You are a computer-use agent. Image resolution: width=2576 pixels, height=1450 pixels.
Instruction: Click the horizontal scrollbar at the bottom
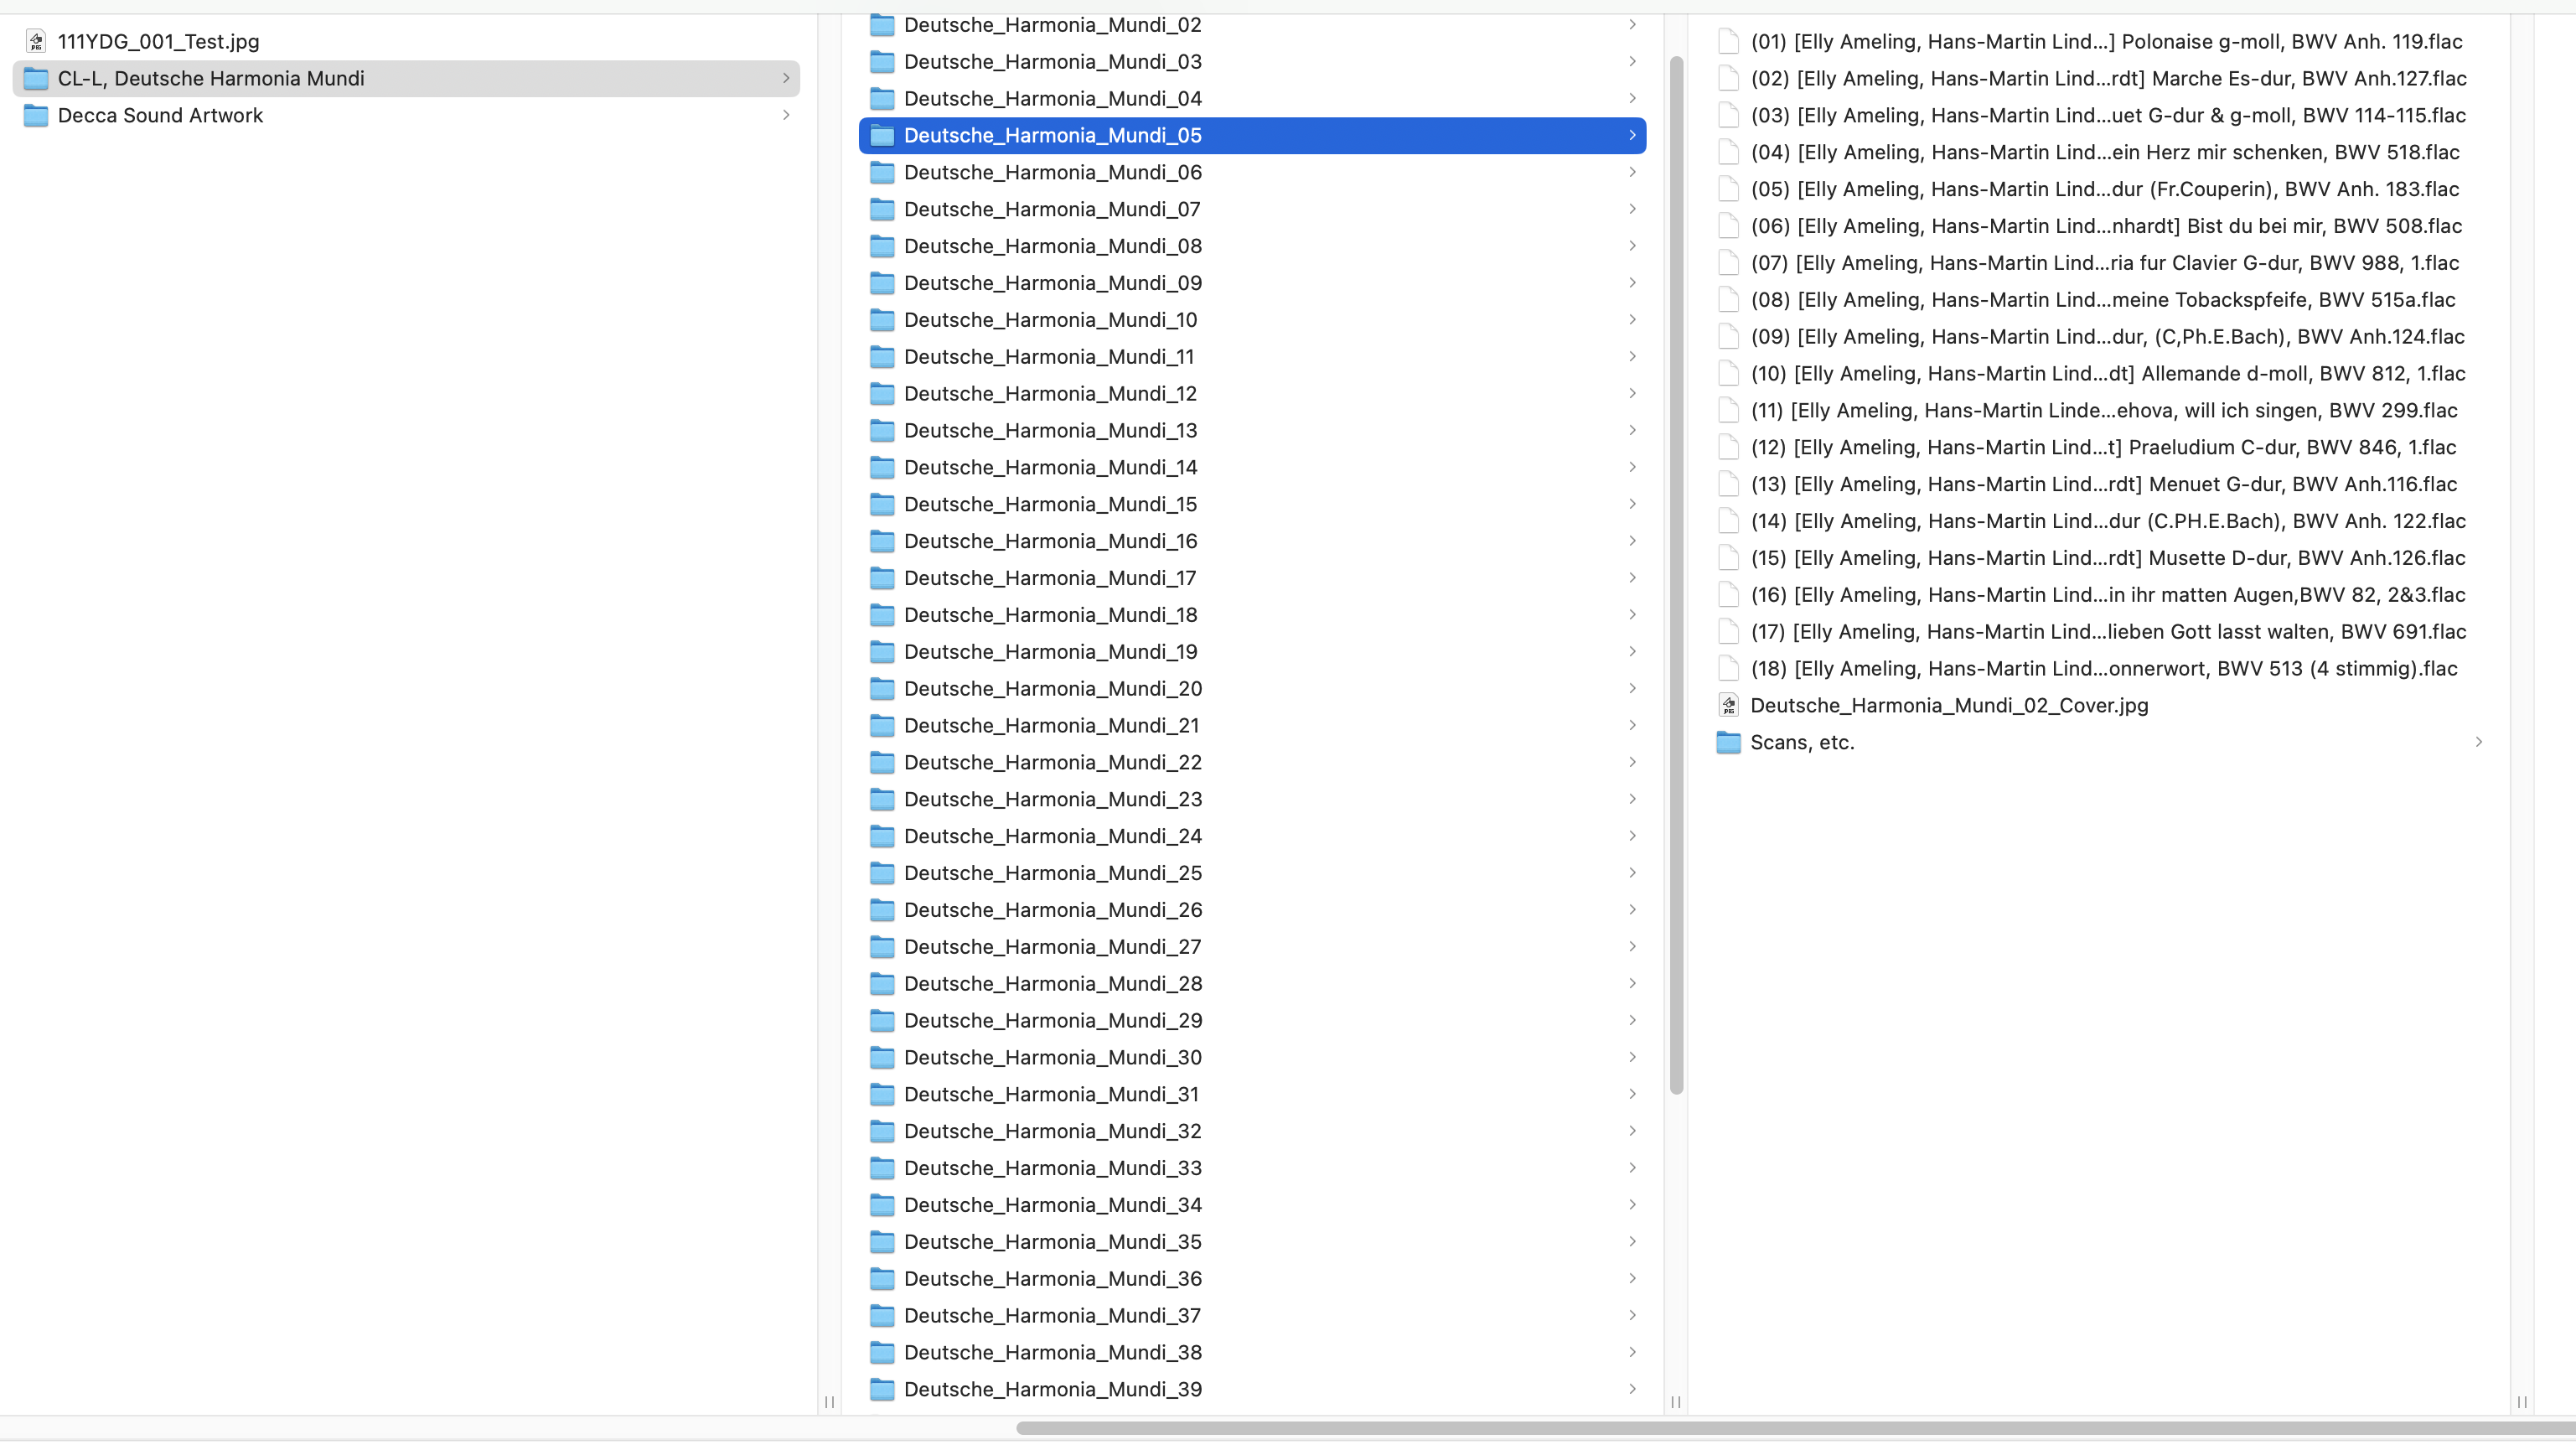[x=1795, y=1428]
